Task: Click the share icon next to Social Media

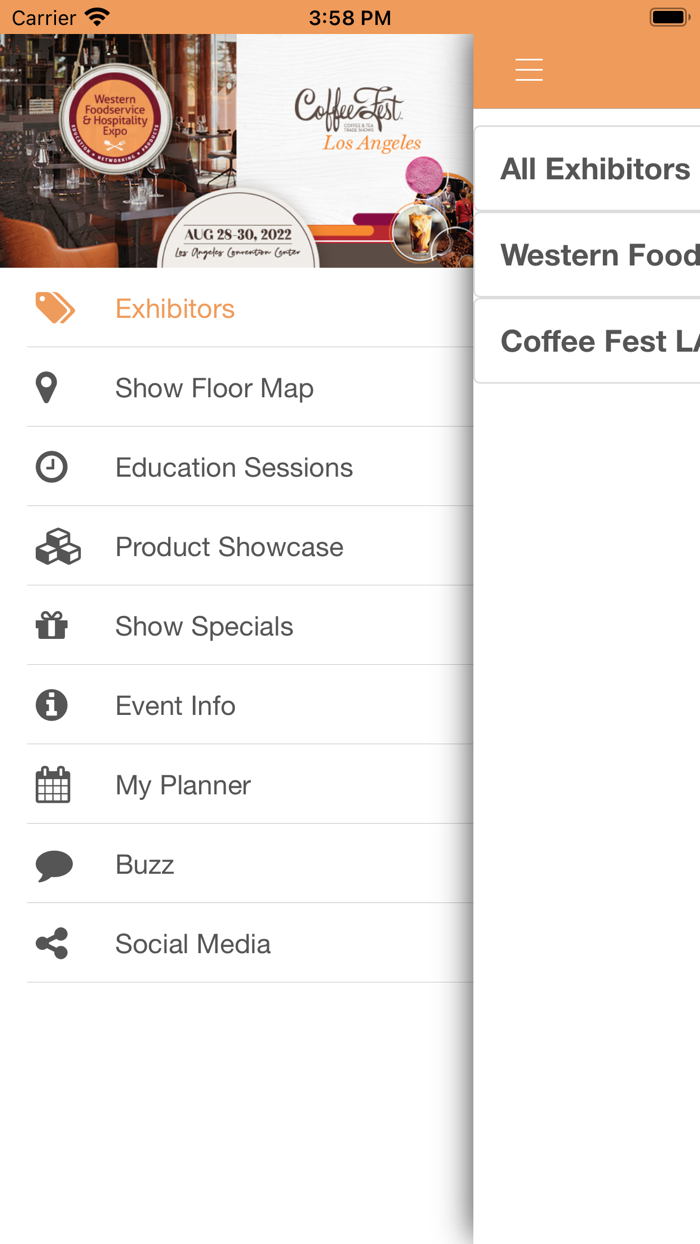Action: pyautogui.click(x=51, y=943)
